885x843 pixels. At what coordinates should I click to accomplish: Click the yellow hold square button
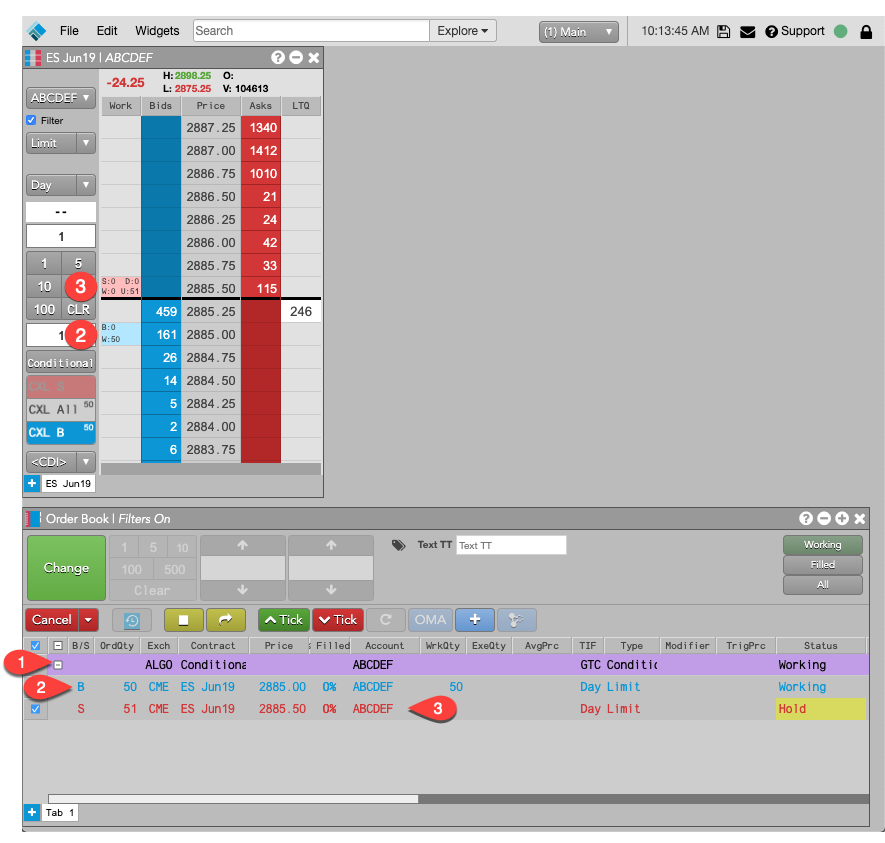(183, 620)
